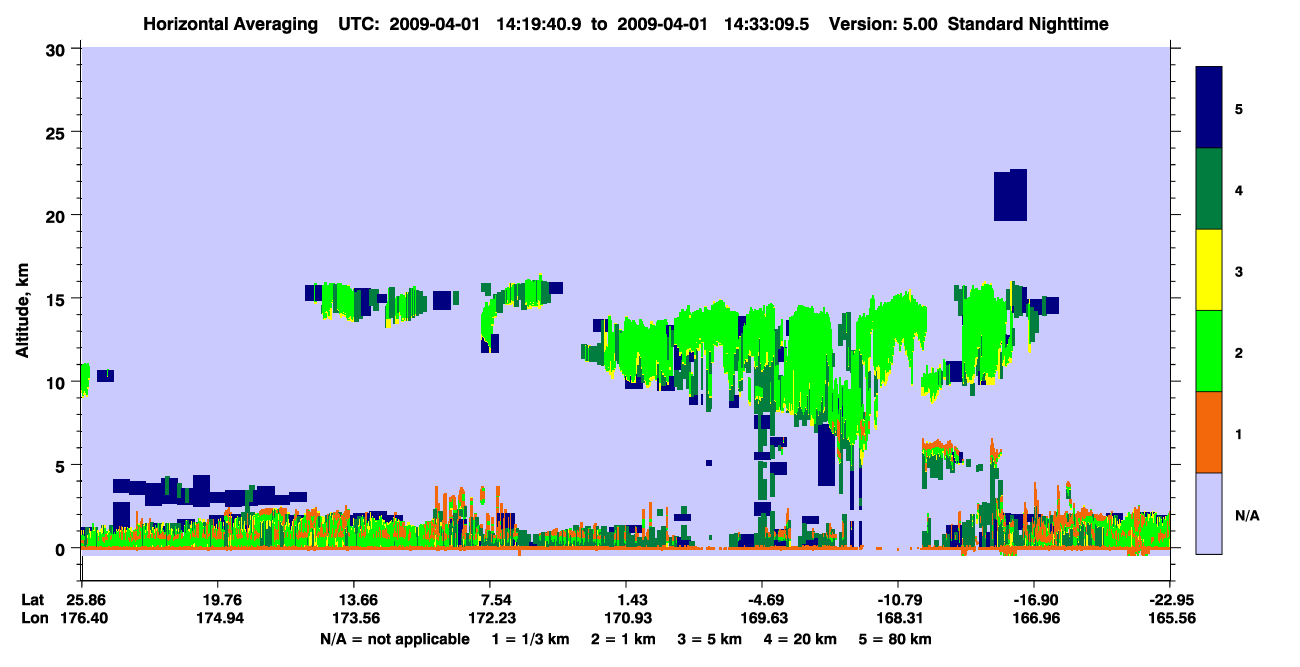This screenshot has height=667, width=1300.
Task: Click longitude value 172.23
Action: pos(490,618)
